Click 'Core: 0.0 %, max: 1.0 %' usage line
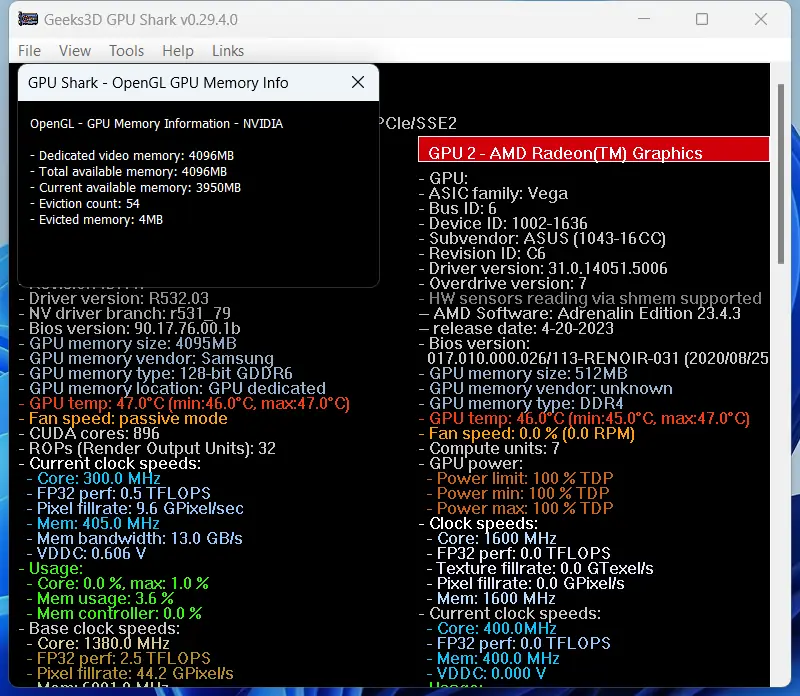The image size is (800, 696). click(118, 584)
